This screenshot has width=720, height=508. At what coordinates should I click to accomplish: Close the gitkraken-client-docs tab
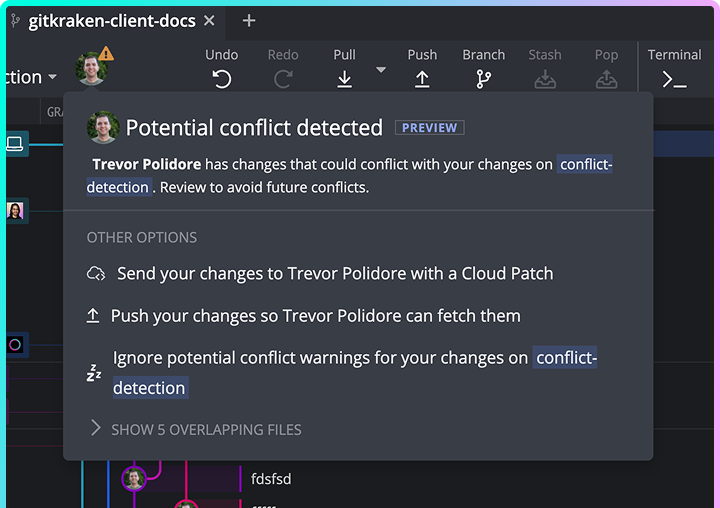point(208,21)
